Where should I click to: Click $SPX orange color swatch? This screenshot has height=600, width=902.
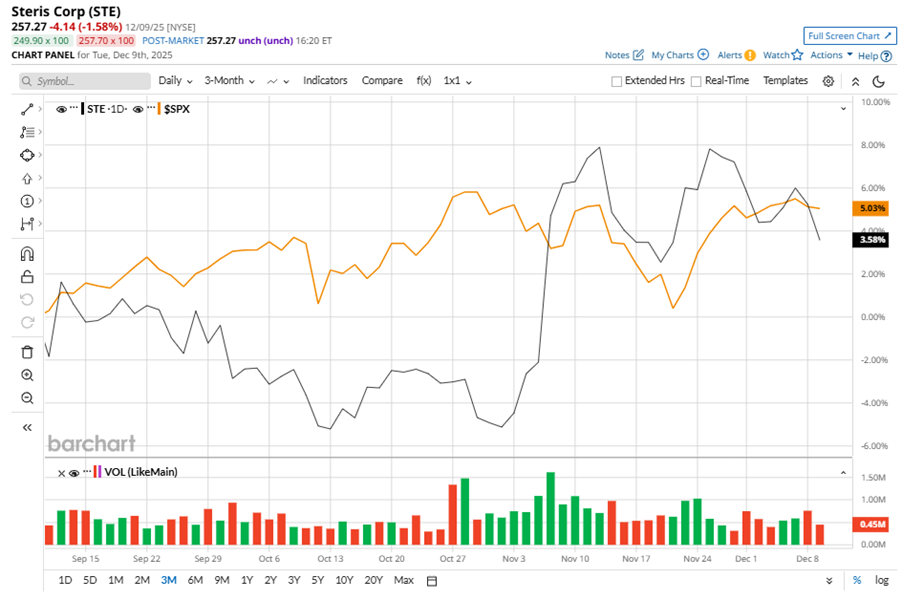(x=159, y=109)
